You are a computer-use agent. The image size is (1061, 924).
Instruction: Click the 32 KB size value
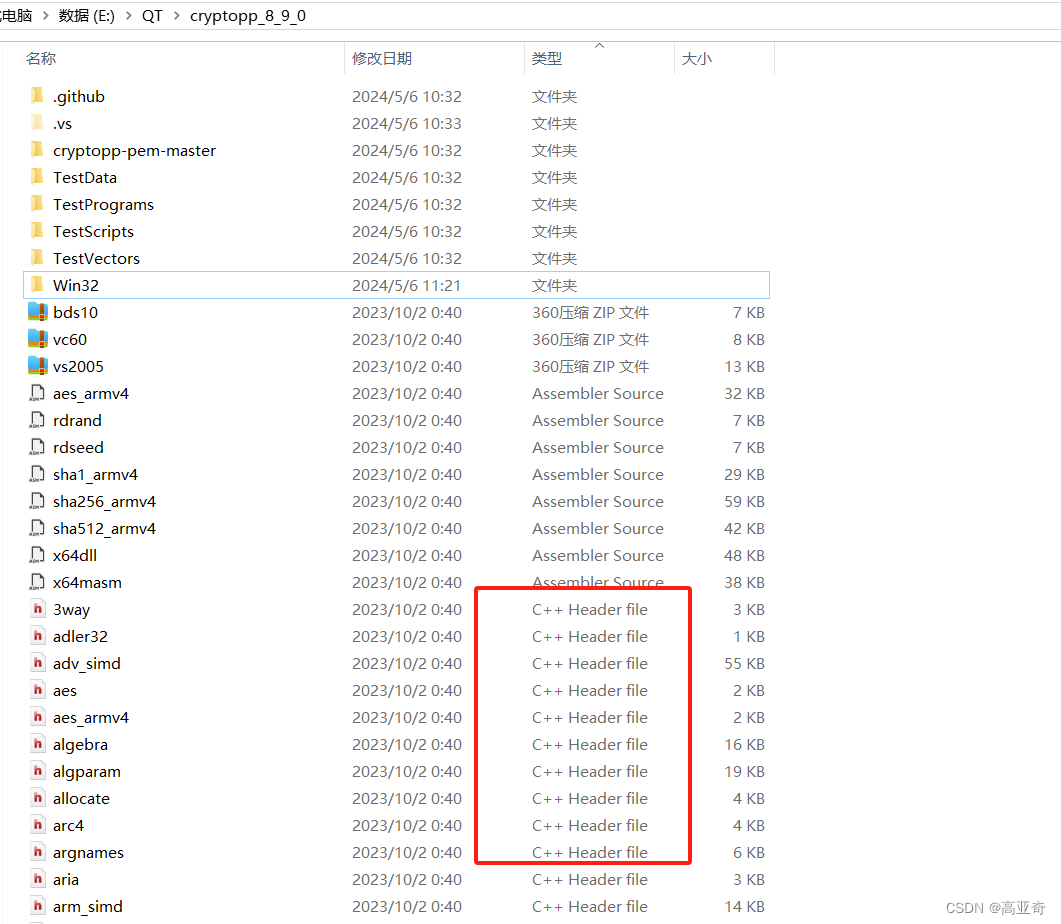point(744,394)
